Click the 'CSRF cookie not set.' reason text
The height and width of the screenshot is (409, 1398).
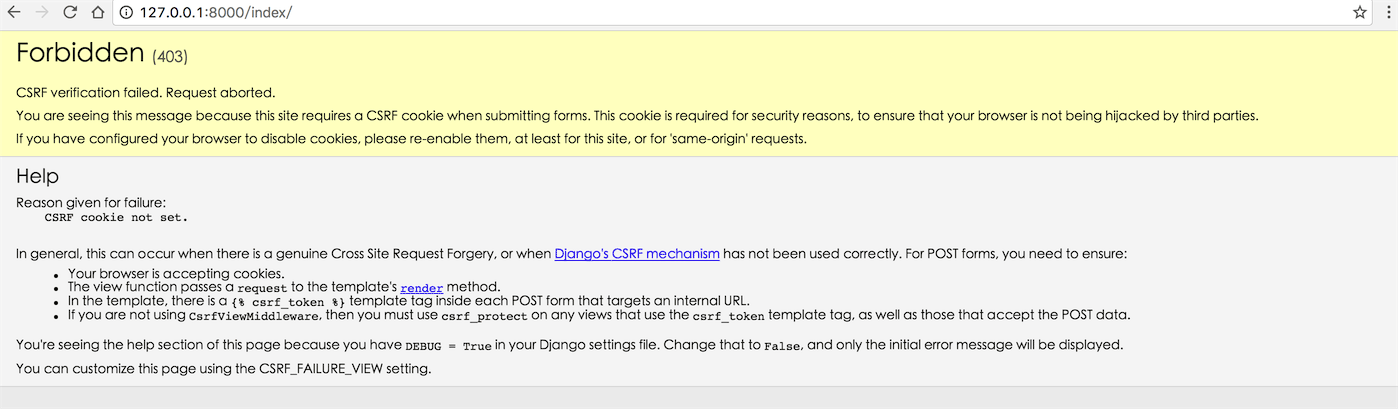coord(116,217)
